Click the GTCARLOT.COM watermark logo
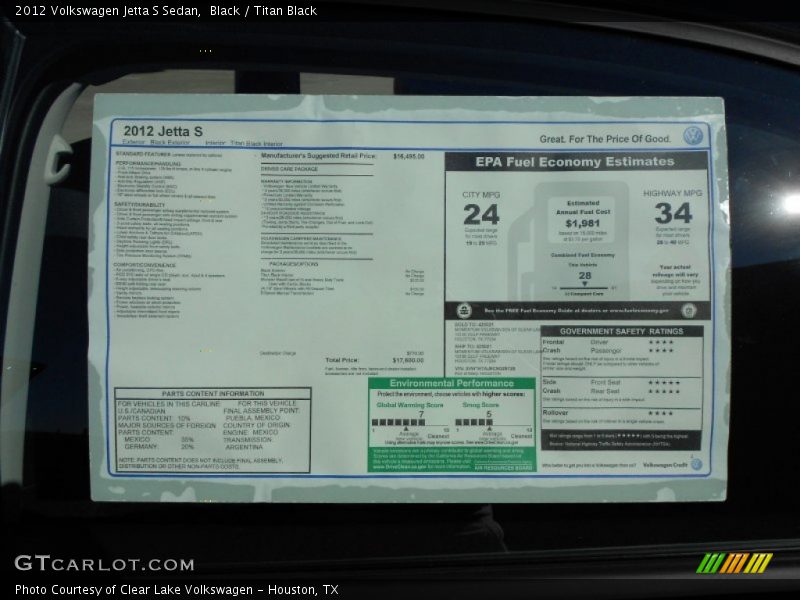 [104, 564]
